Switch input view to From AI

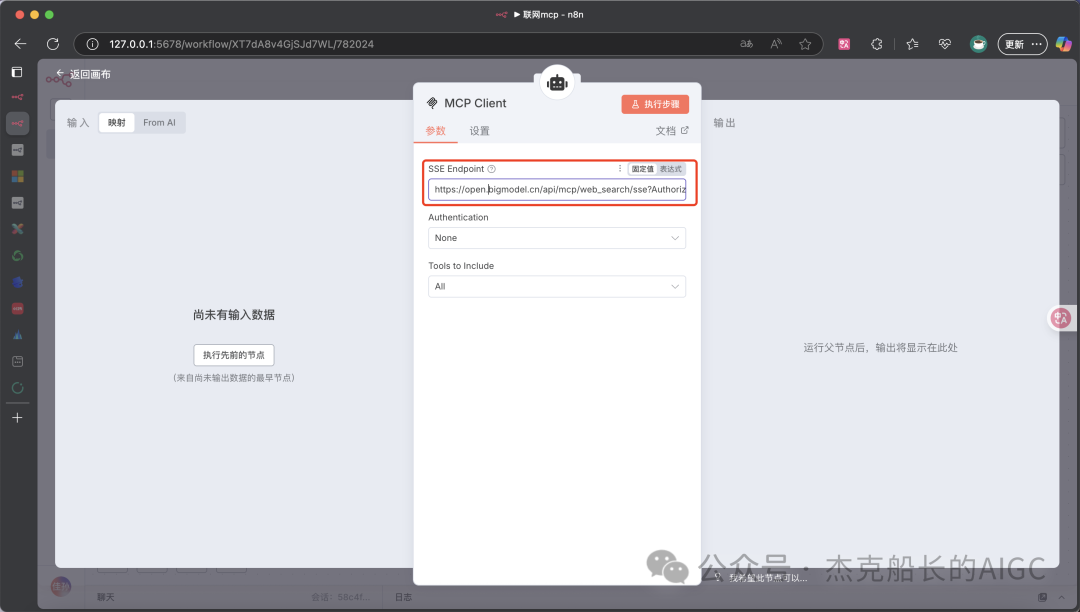[159, 123]
